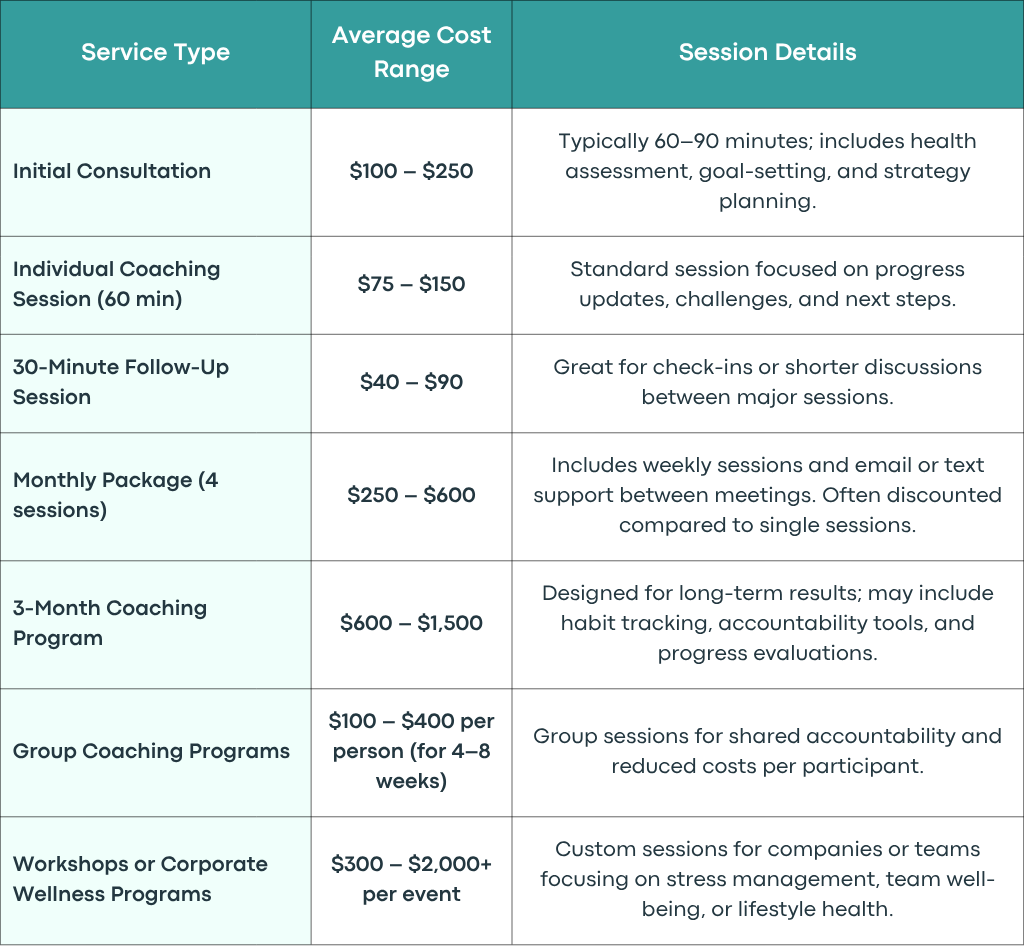Select the 30-Minute Follow-Up Session label

click(121, 382)
